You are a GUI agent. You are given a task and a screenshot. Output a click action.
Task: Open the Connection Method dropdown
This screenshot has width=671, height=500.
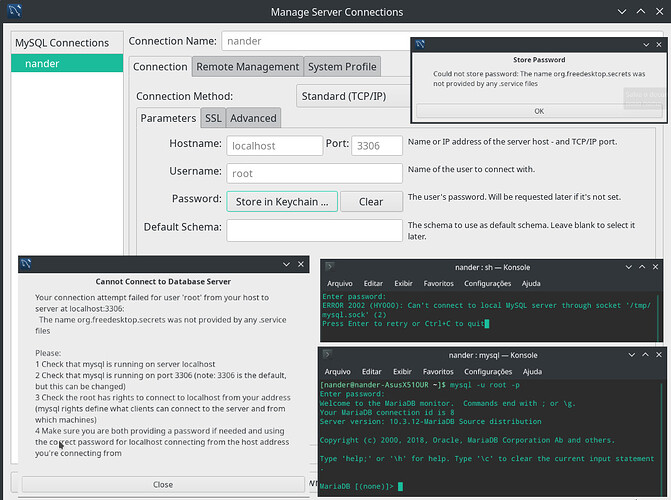(x=354, y=95)
